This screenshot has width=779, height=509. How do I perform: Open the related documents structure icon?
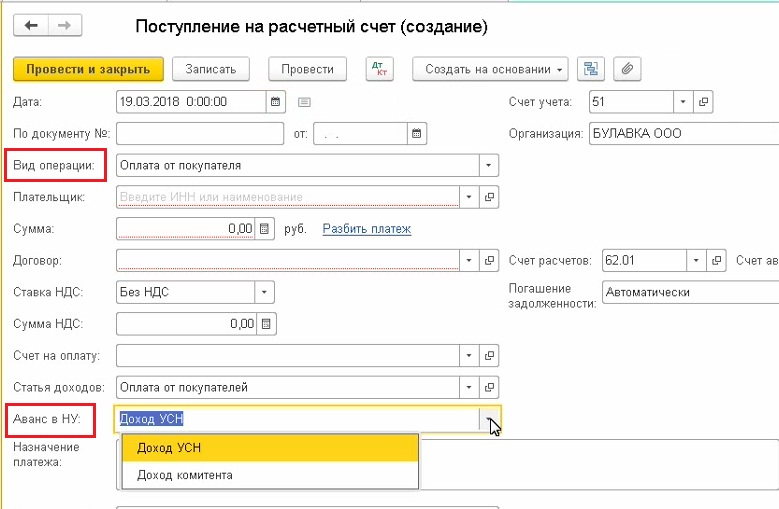592,69
